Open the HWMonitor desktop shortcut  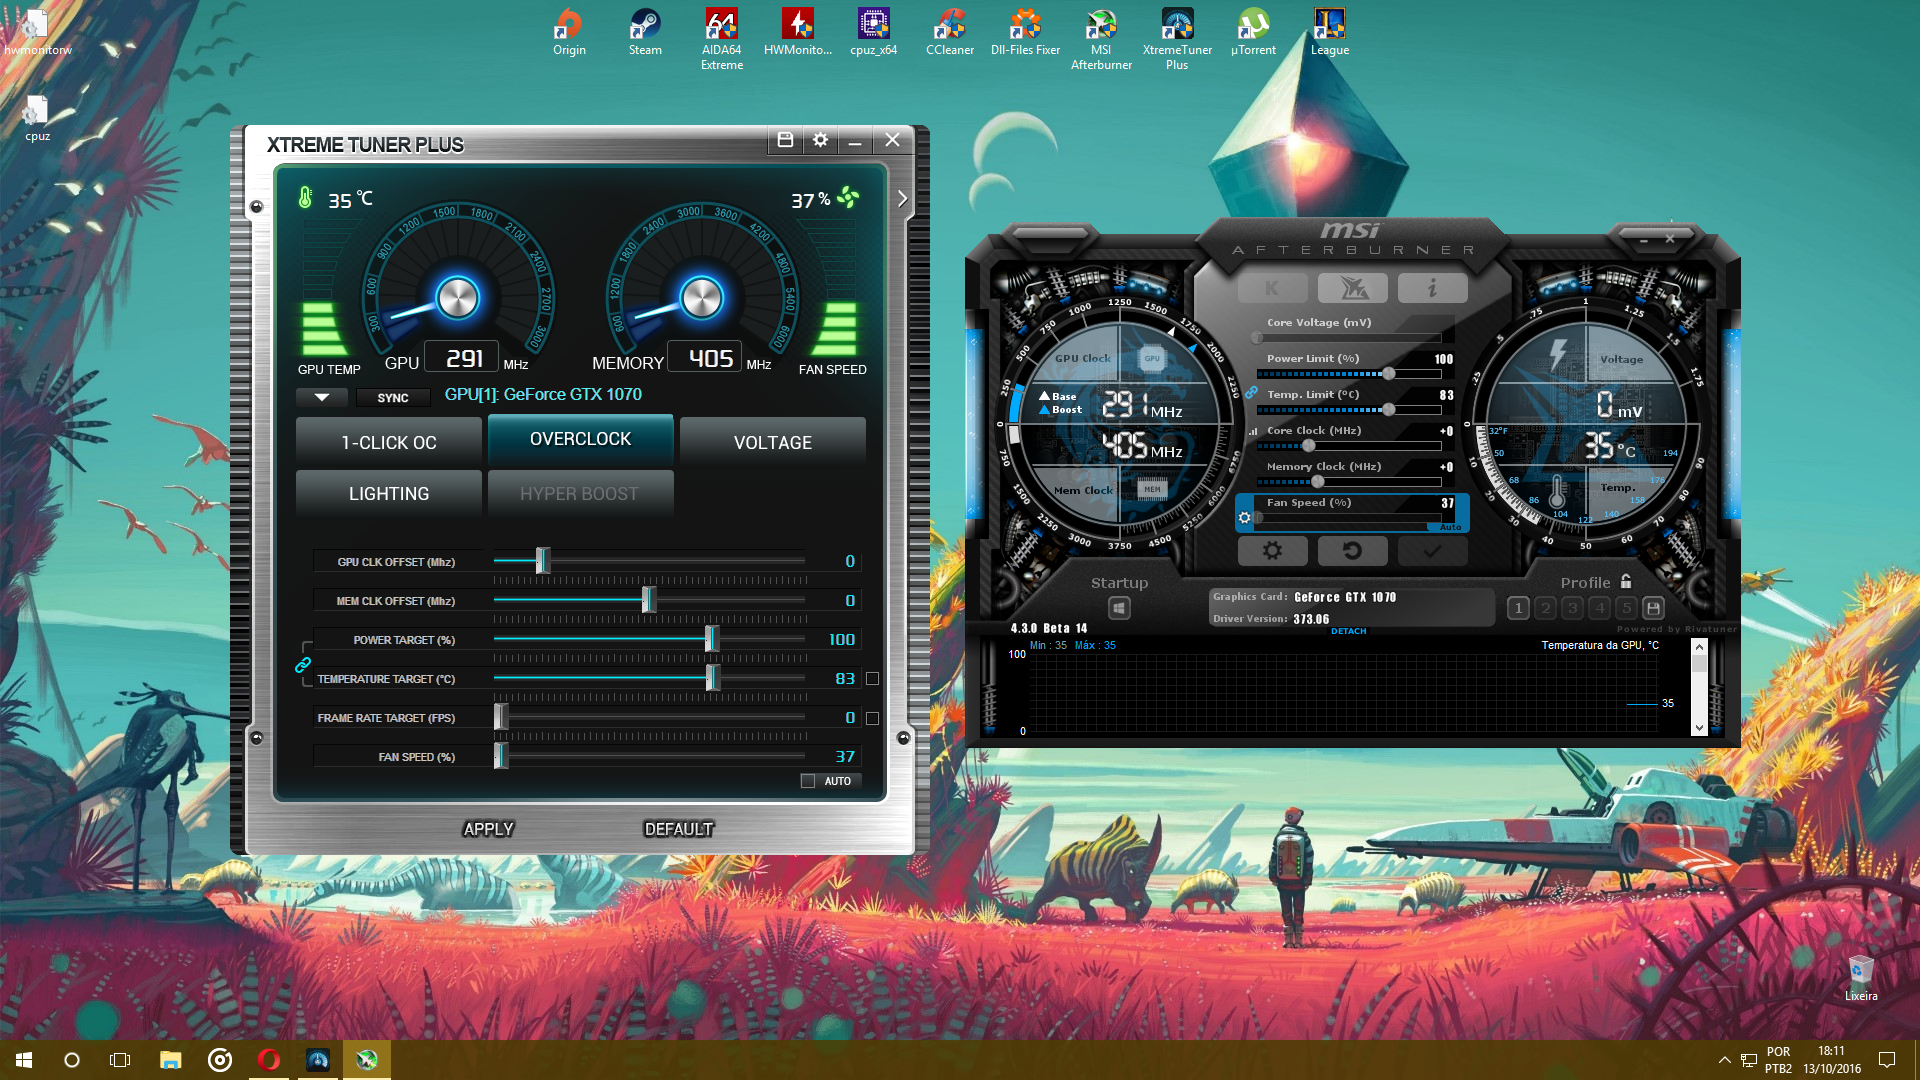click(x=798, y=32)
